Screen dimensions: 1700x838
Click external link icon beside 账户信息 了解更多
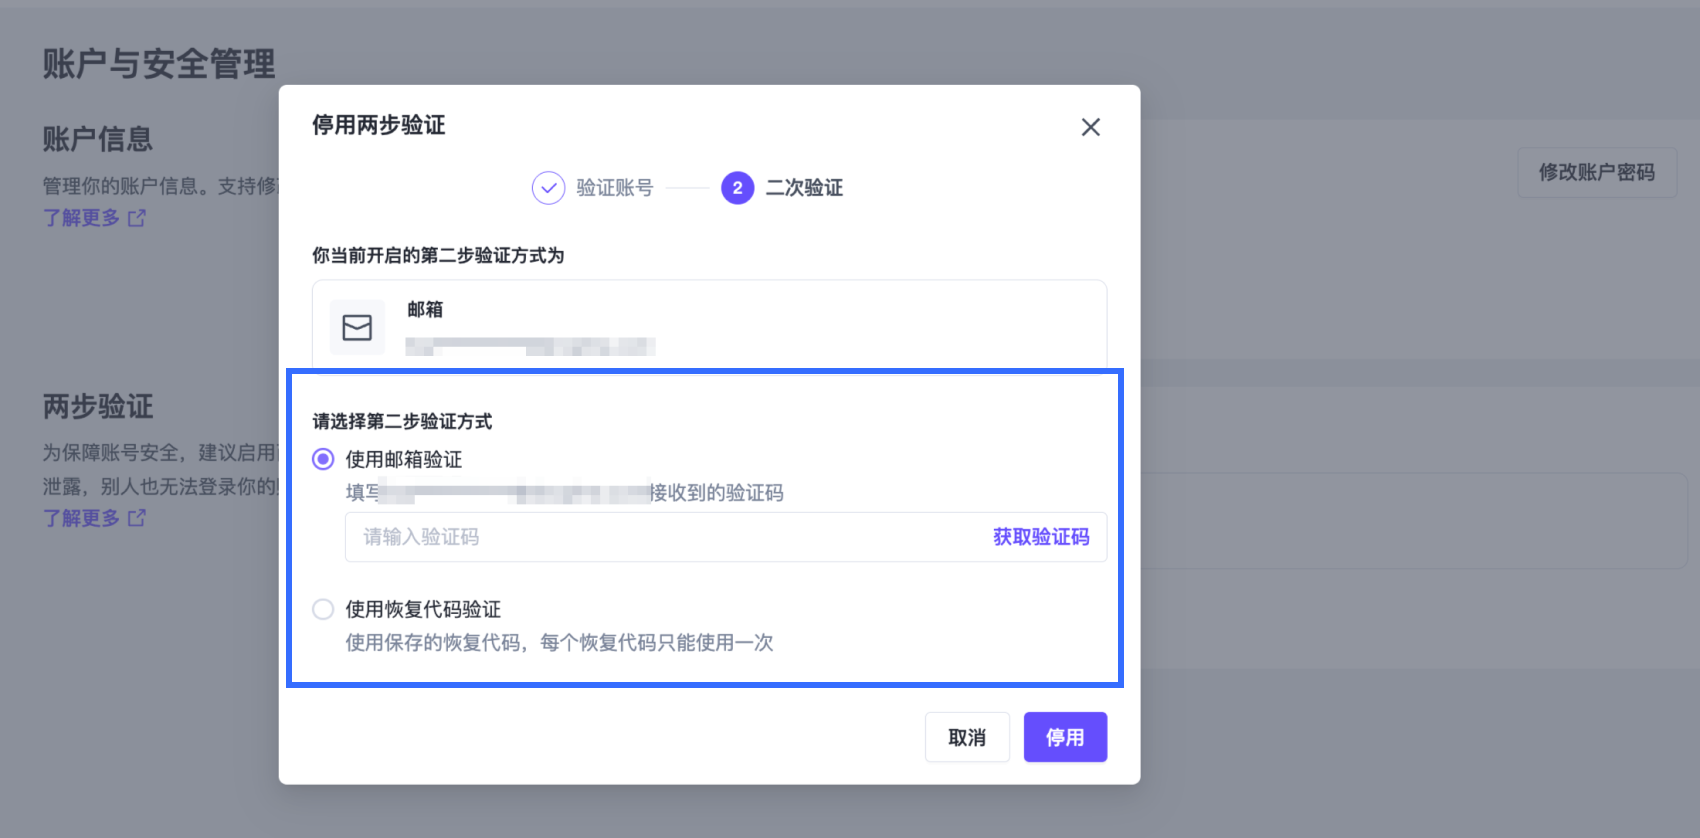[x=137, y=218]
